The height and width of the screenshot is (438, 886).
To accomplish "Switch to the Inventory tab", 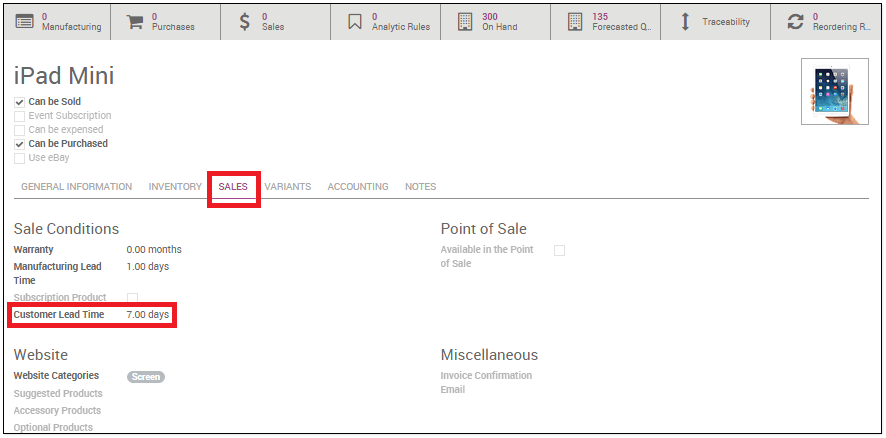I will 175,187.
